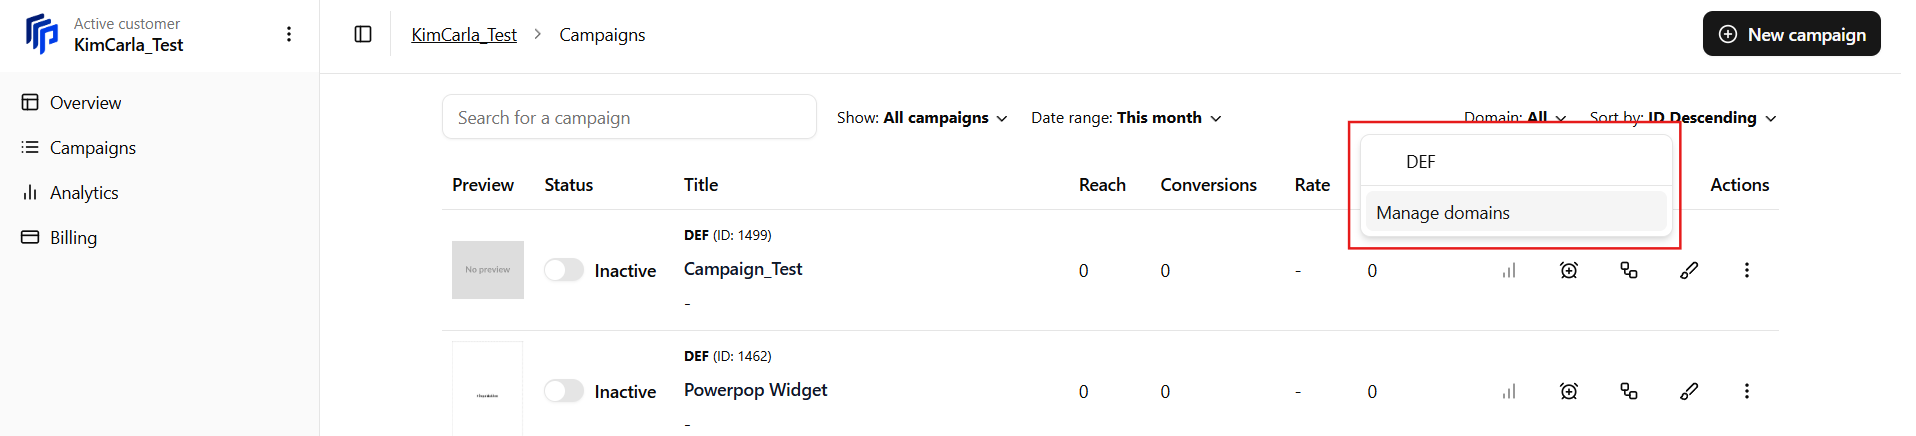1916x436 pixels.
Task: Open the active customer three-dot menu
Action: (289, 35)
